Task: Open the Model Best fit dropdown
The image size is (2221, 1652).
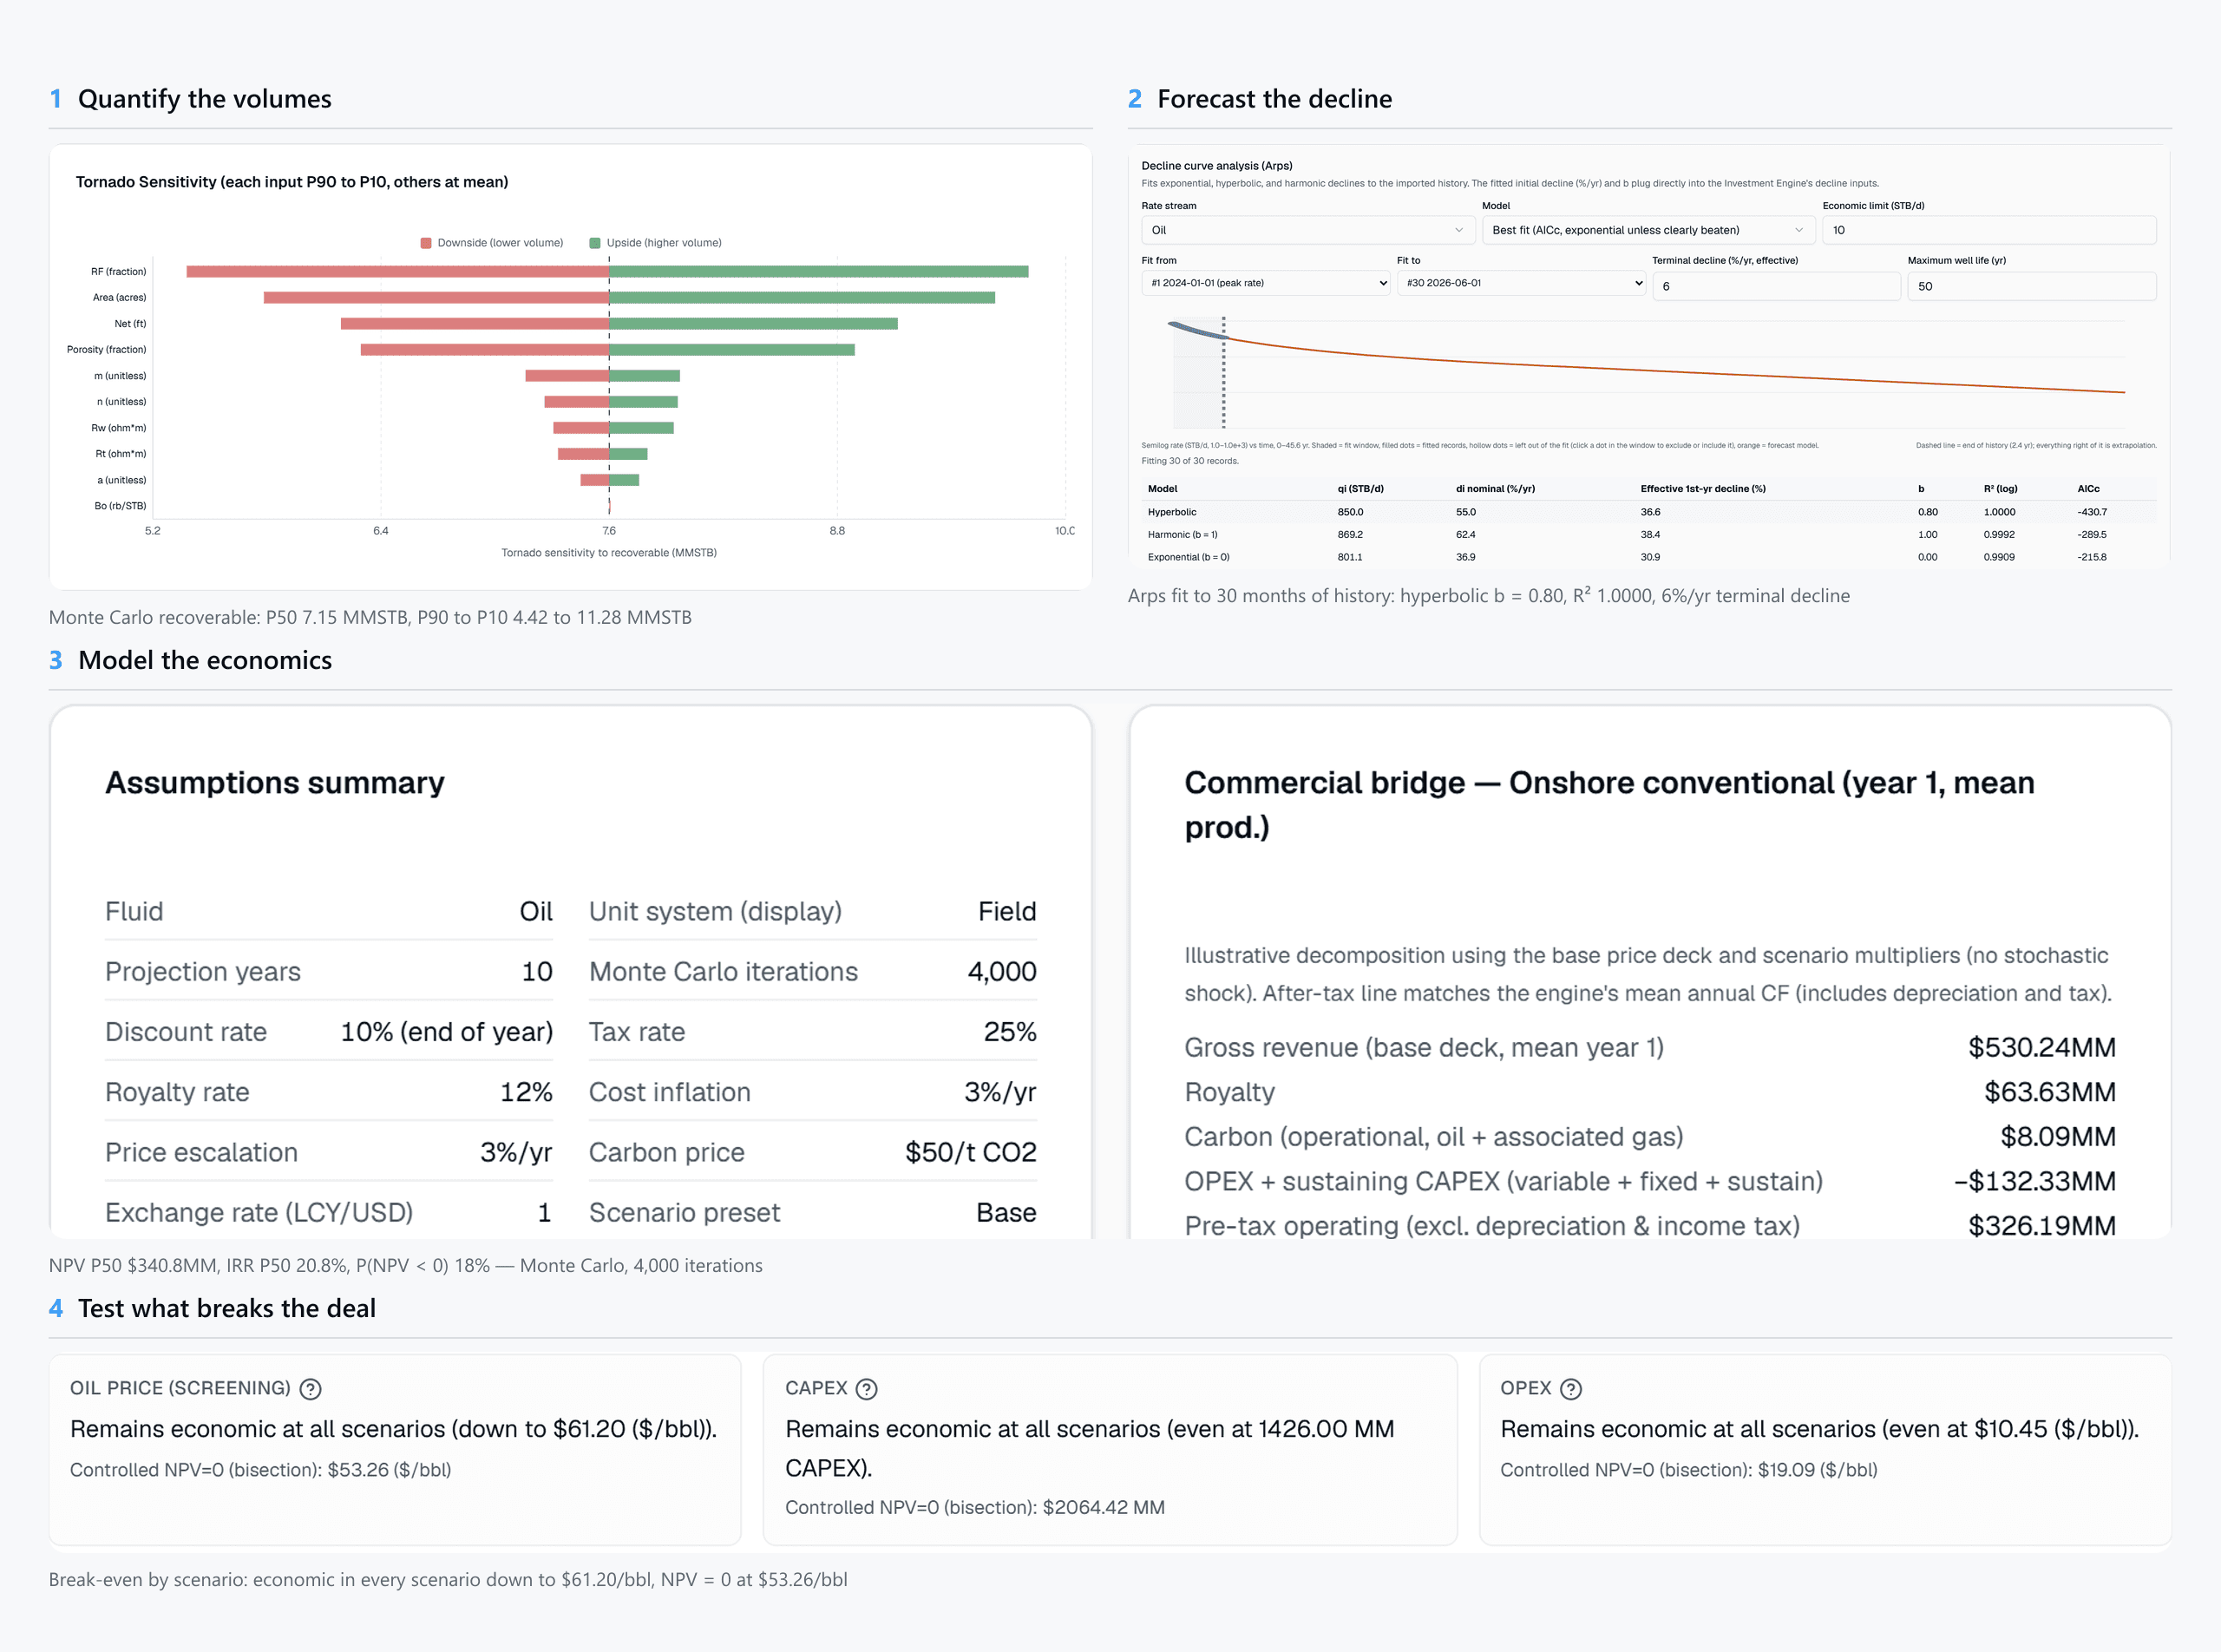Action: [1648, 230]
